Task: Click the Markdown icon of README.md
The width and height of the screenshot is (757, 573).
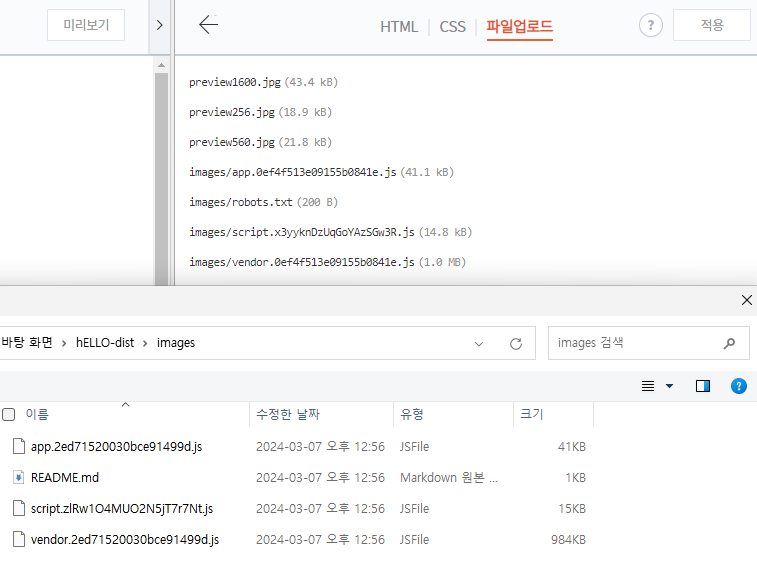Action: (x=18, y=477)
